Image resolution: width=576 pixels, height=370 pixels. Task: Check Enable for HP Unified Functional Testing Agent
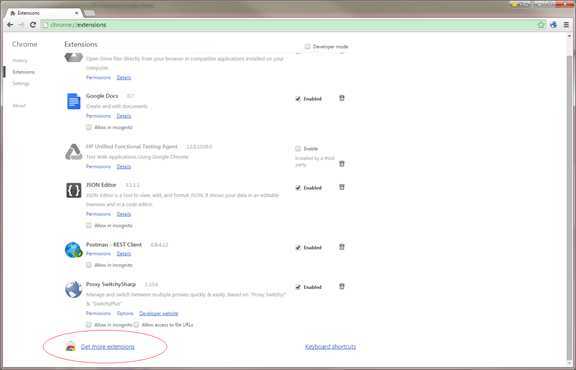298,148
